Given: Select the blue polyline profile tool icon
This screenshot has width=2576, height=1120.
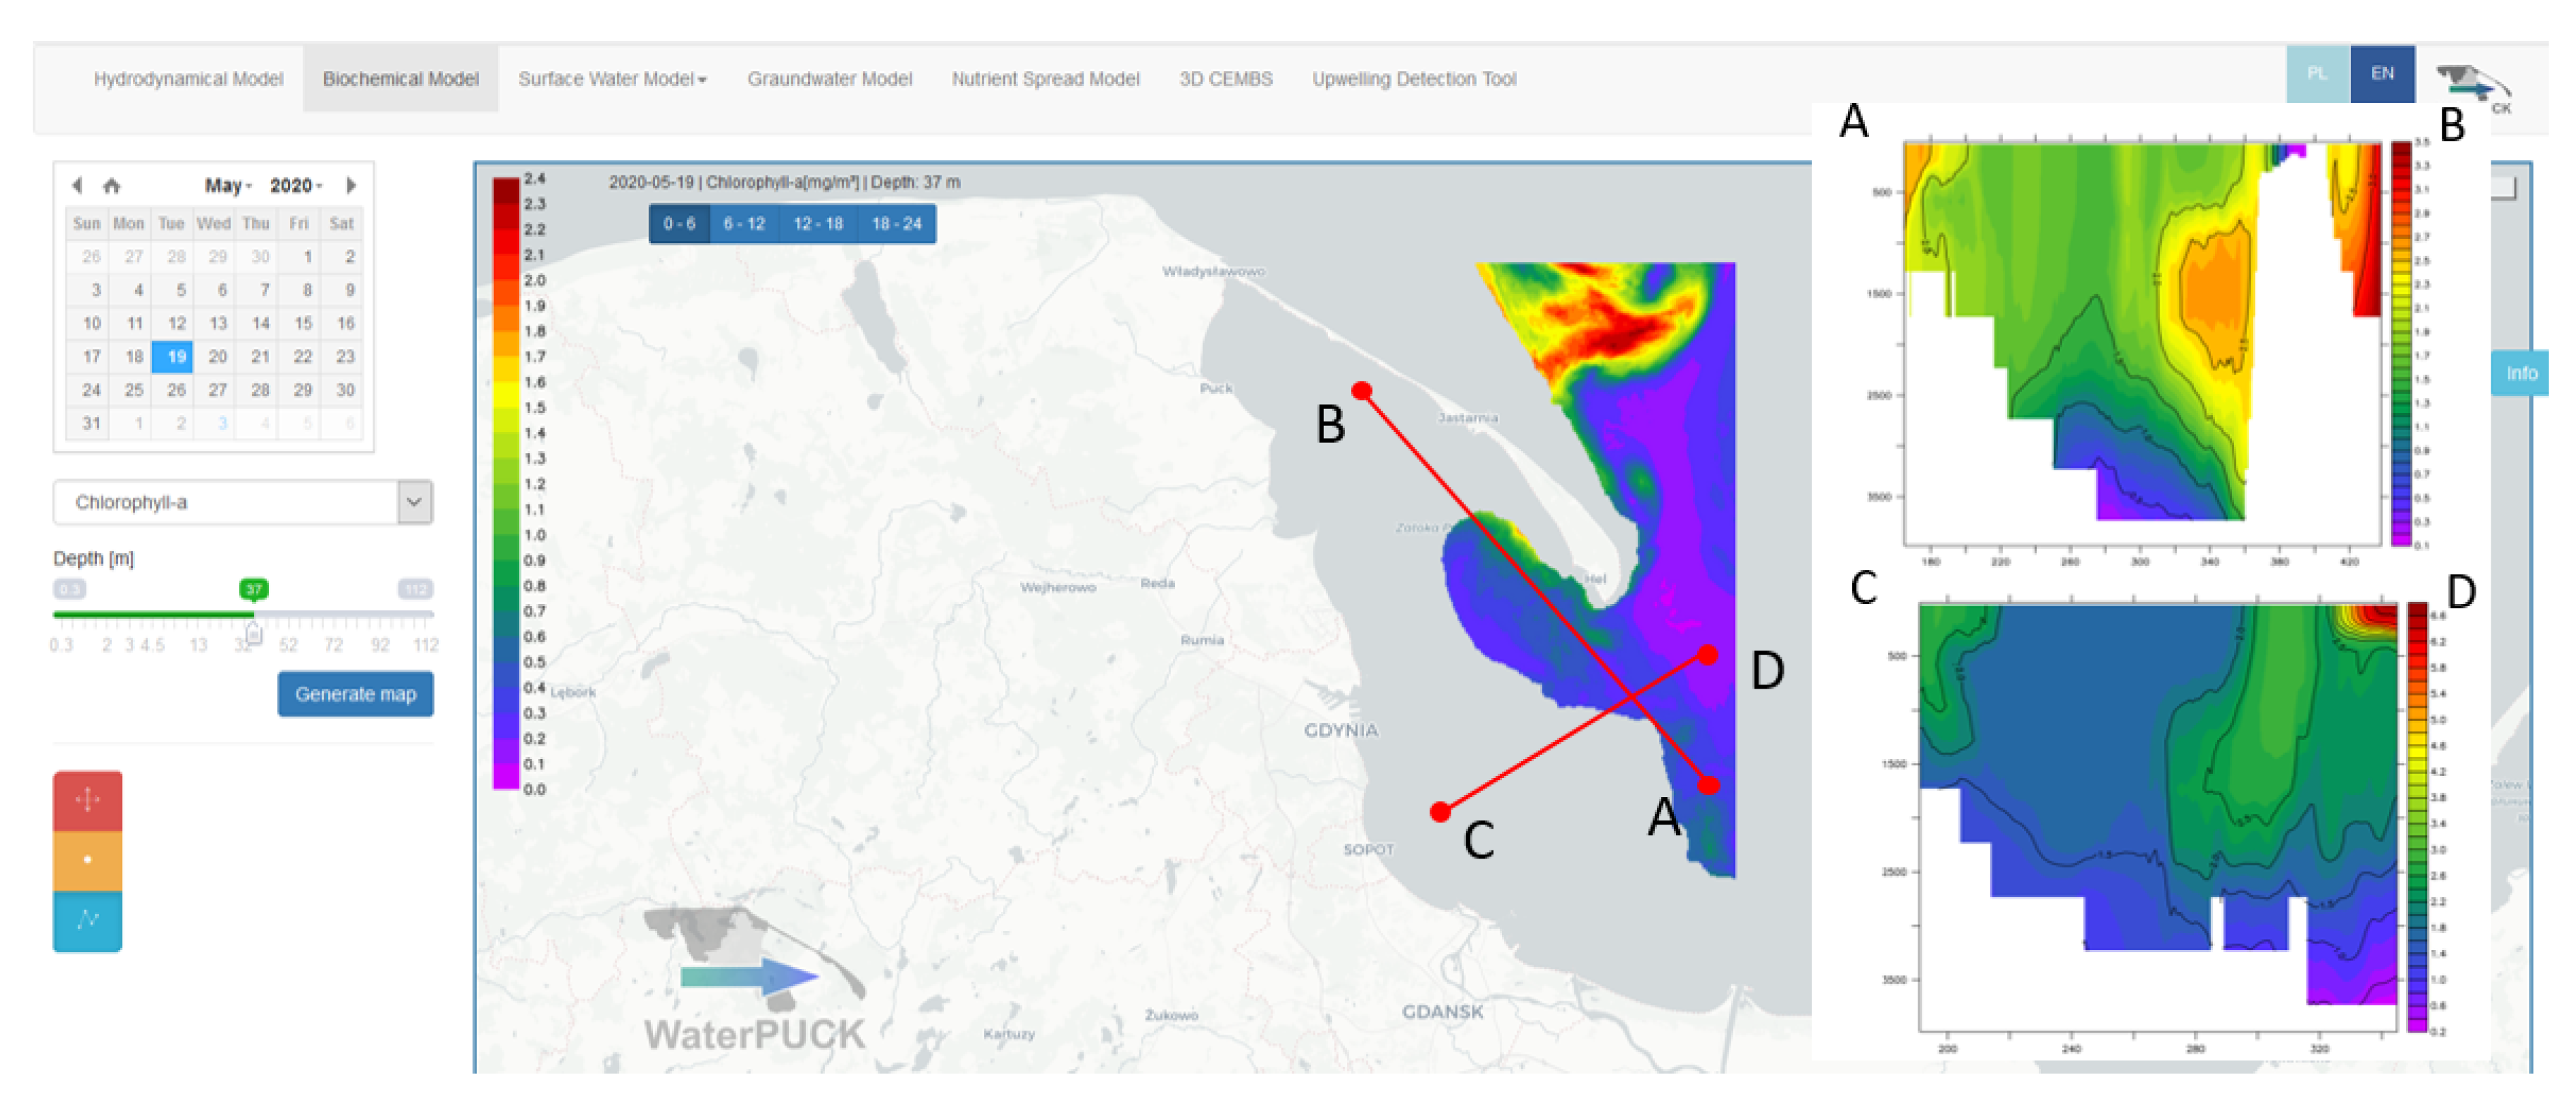Looking at the screenshot, I should [88, 920].
